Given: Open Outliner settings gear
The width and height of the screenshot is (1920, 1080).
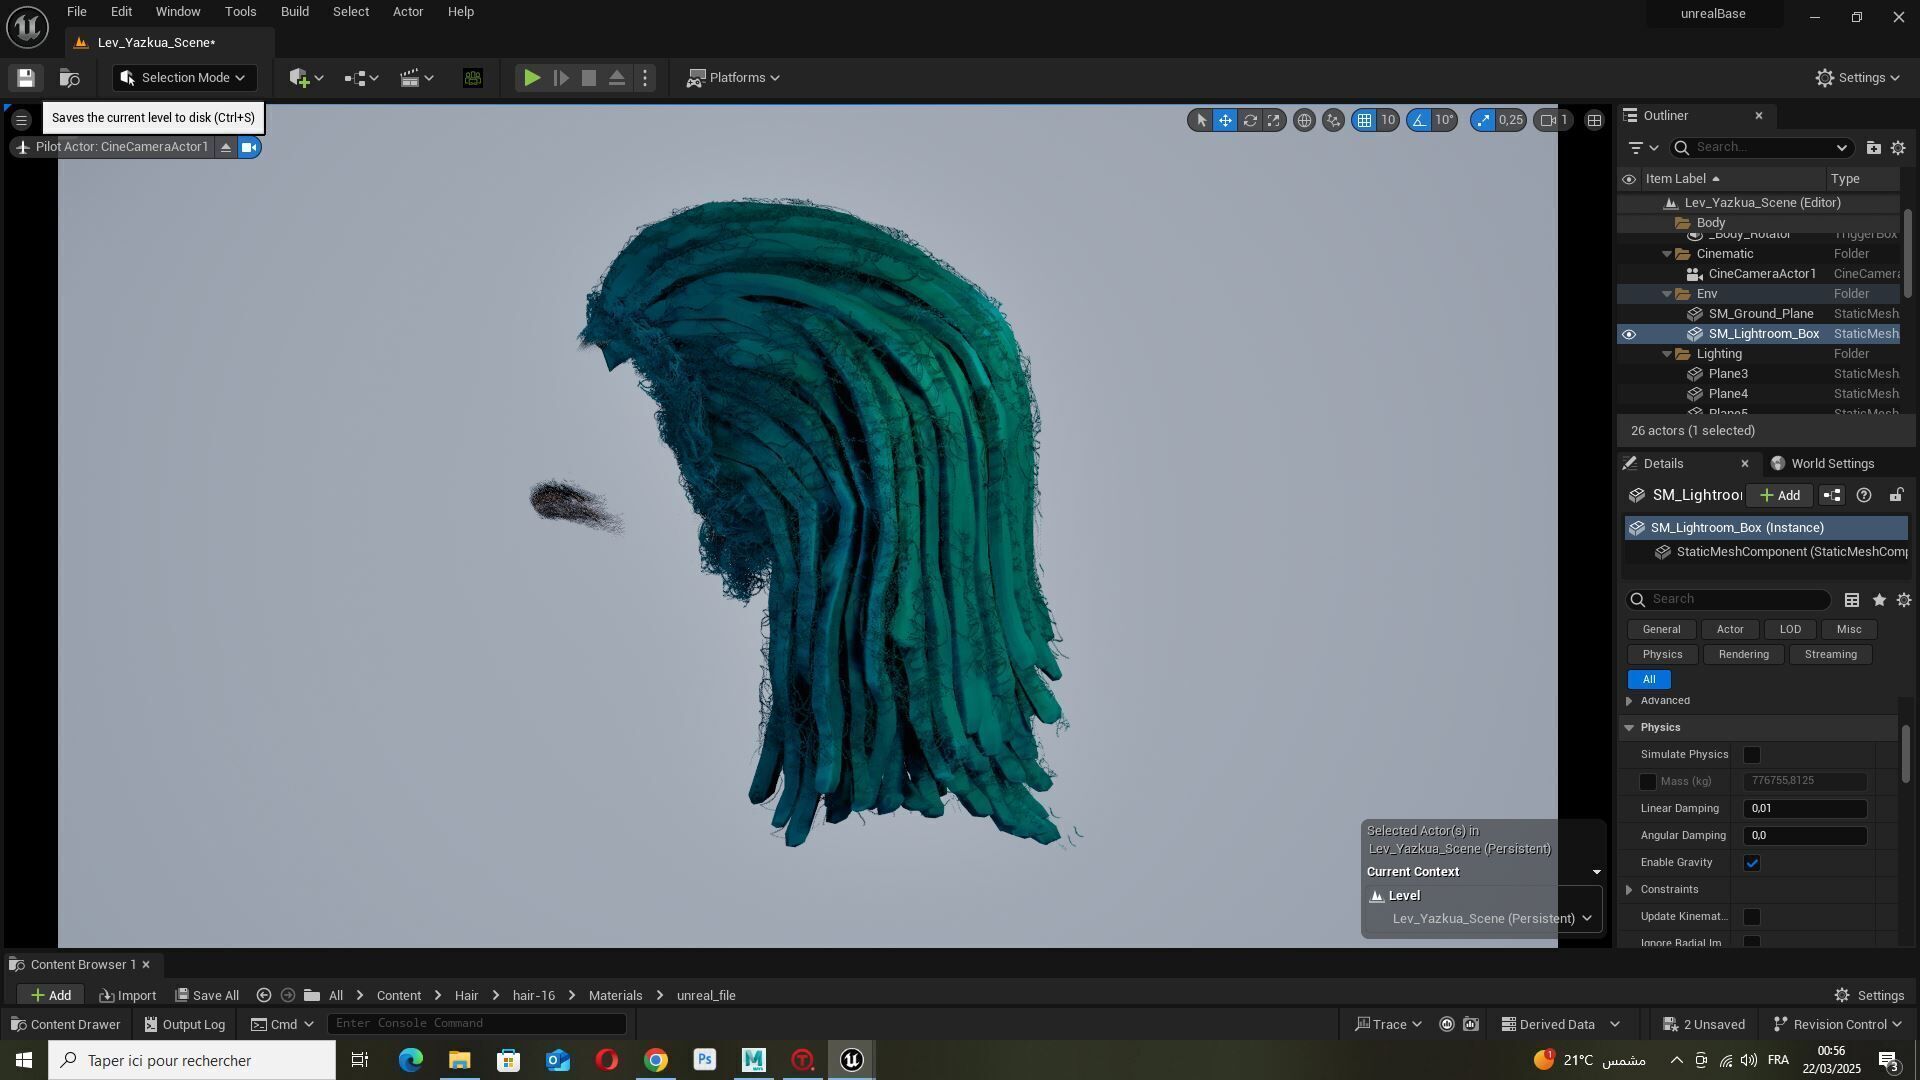Looking at the screenshot, I should 1898,148.
